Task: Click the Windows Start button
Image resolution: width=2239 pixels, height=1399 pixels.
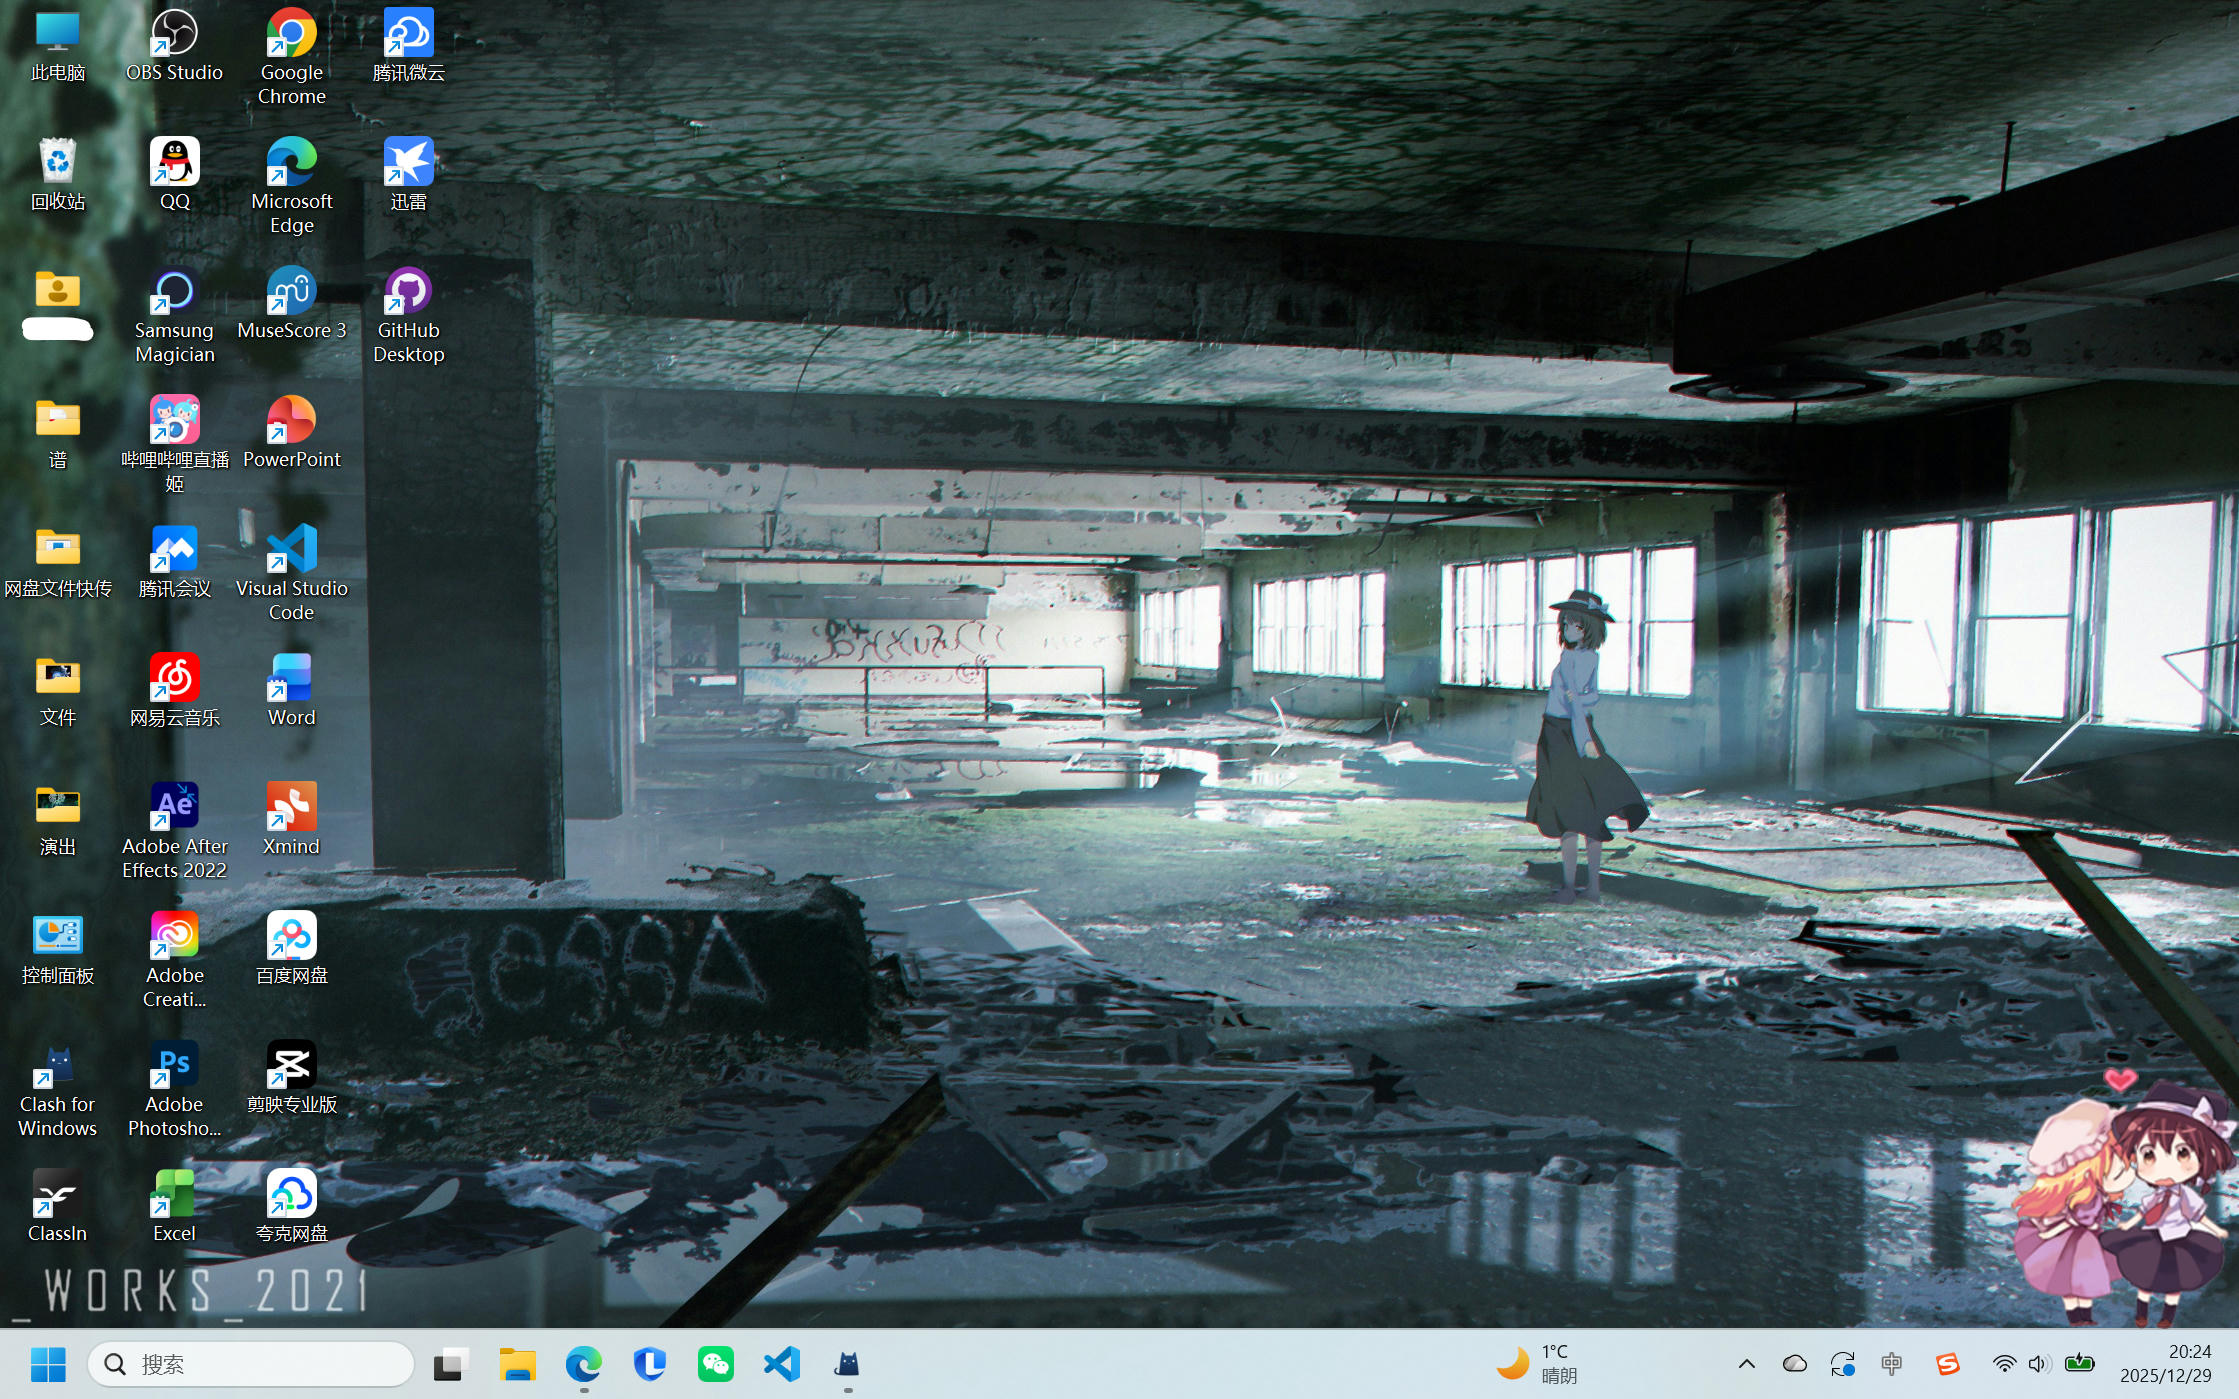Action: (x=48, y=1364)
